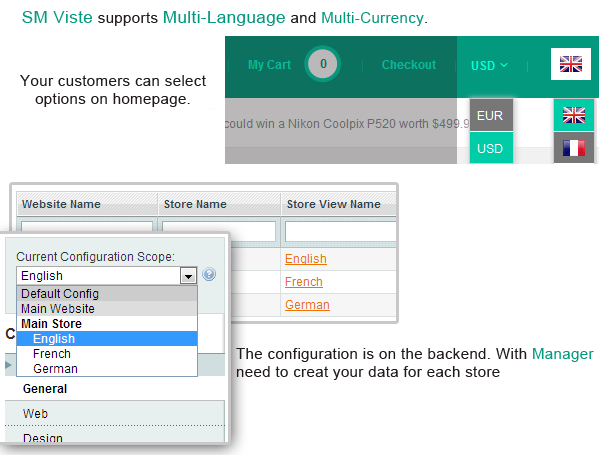The width and height of the screenshot is (599, 455).
Task: Select USD currency option in list
Action: click(491, 148)
